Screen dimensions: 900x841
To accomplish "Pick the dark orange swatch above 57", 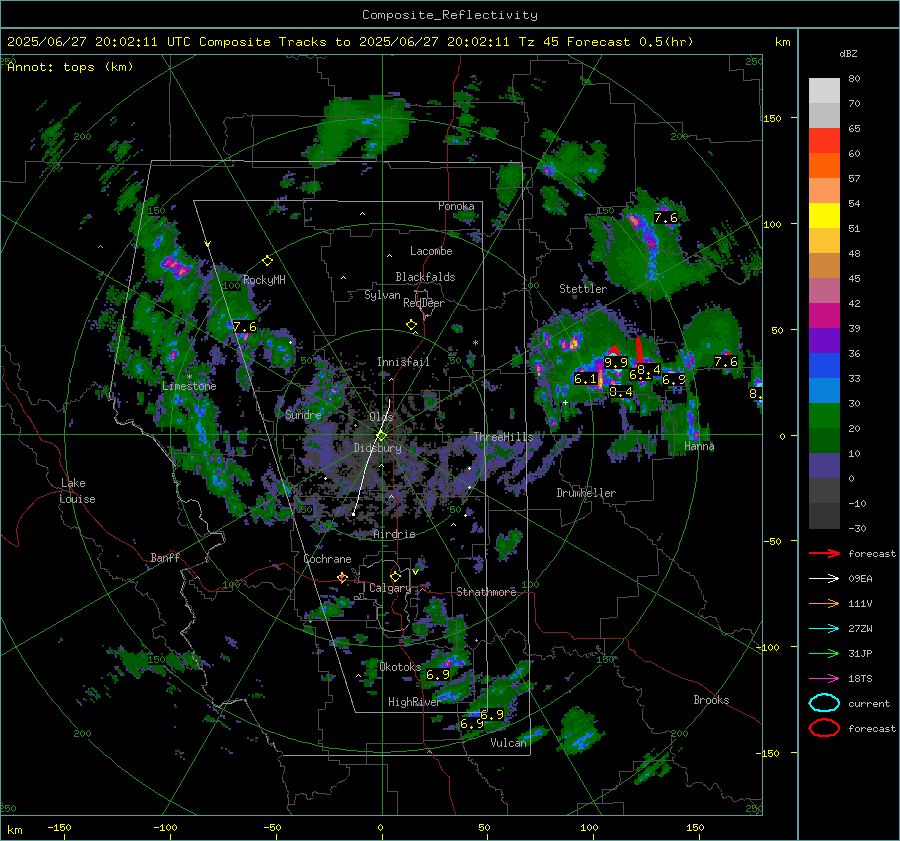I will pos(824,165).
